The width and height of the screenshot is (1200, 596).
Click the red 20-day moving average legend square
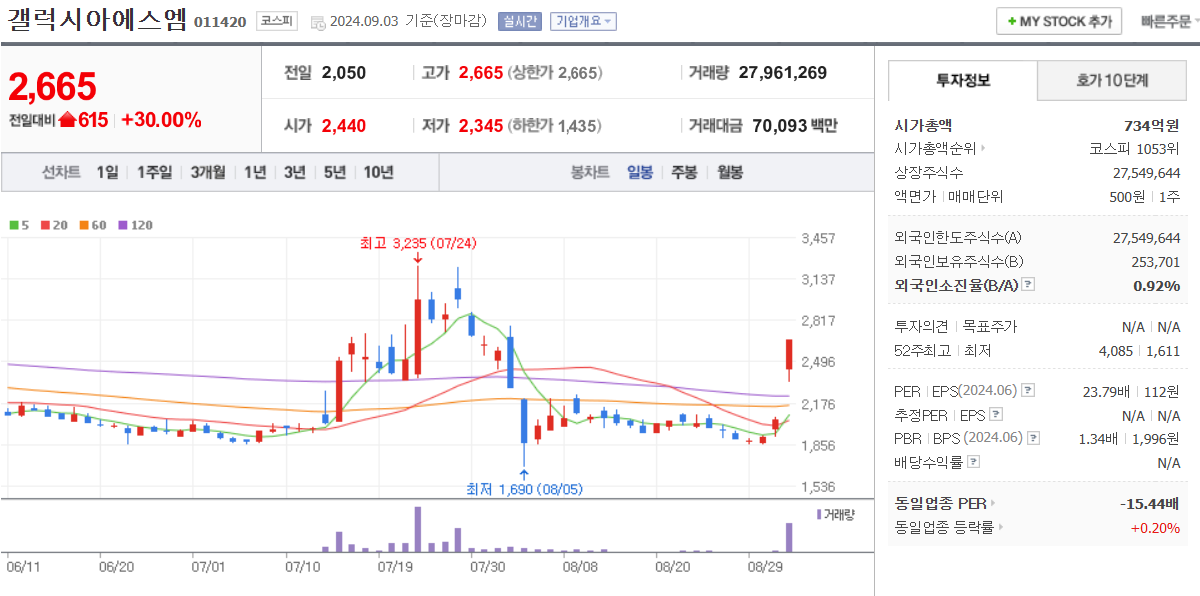[45, 225]
